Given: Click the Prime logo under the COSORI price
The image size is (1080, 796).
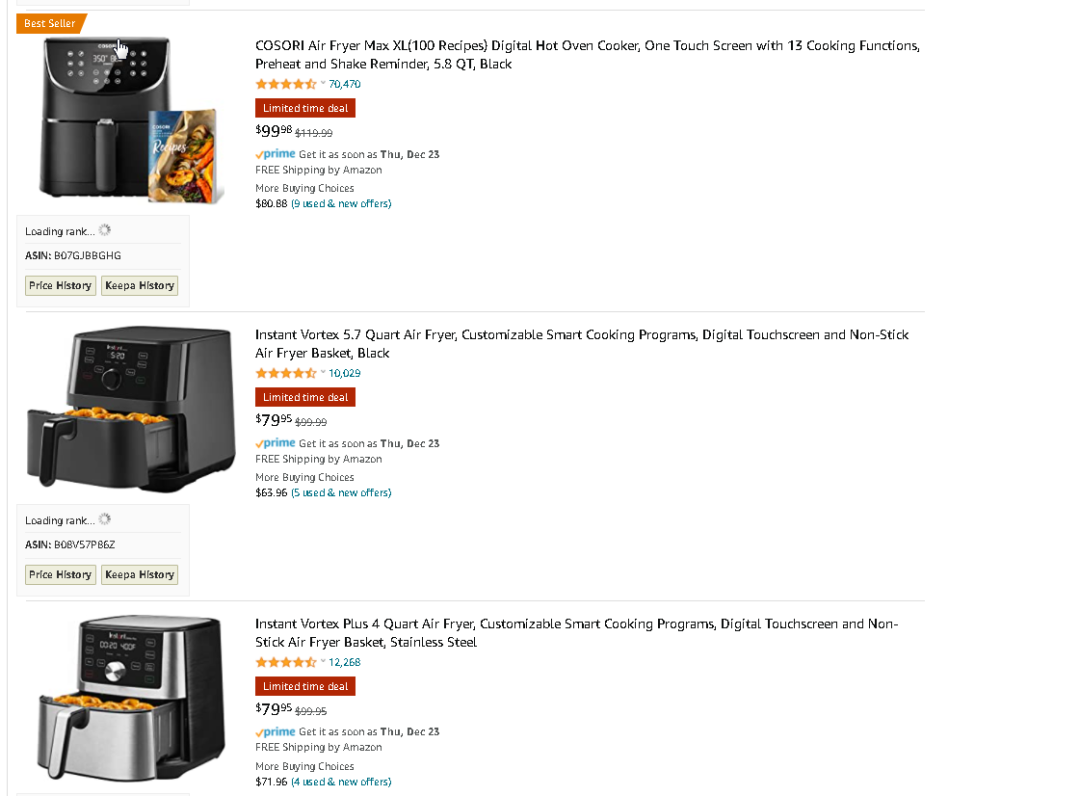Looking at the screenshot, I should click(x=275, y=154).
